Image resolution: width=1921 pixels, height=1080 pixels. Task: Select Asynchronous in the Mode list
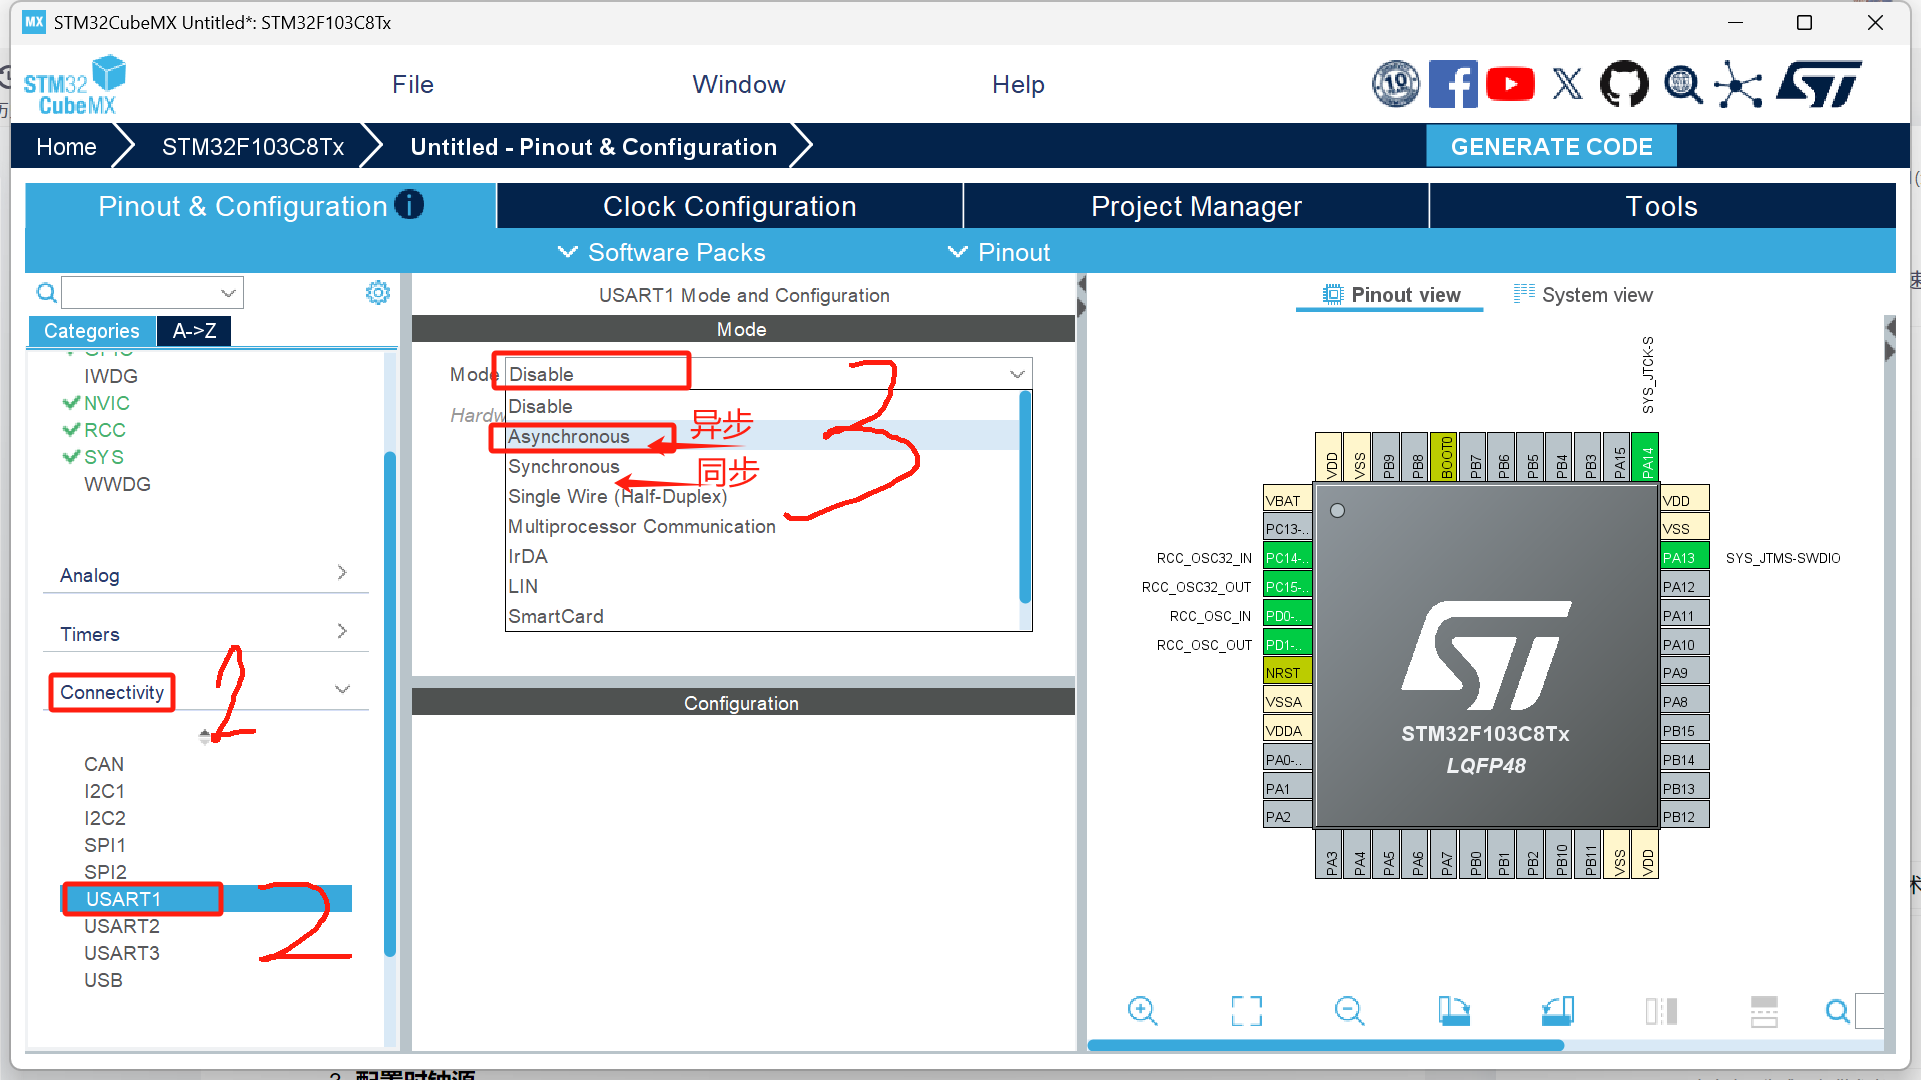pyautogui.click(x=569, y=437)
